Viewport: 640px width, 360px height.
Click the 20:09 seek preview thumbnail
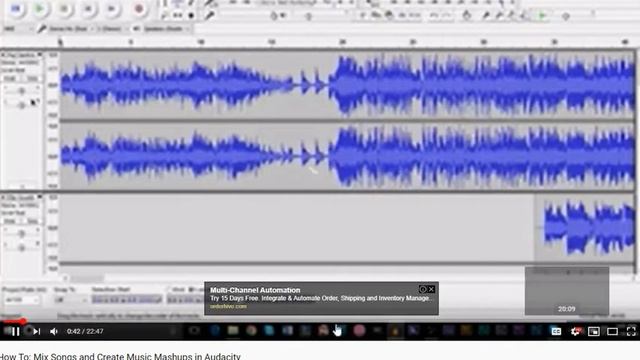pyautogui.click(x=567, y=291)
